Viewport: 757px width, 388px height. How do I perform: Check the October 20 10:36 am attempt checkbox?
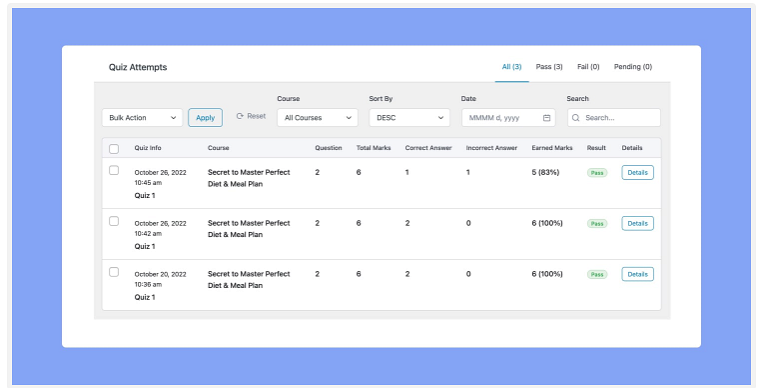pyautogui.click(x=114, y=272)
